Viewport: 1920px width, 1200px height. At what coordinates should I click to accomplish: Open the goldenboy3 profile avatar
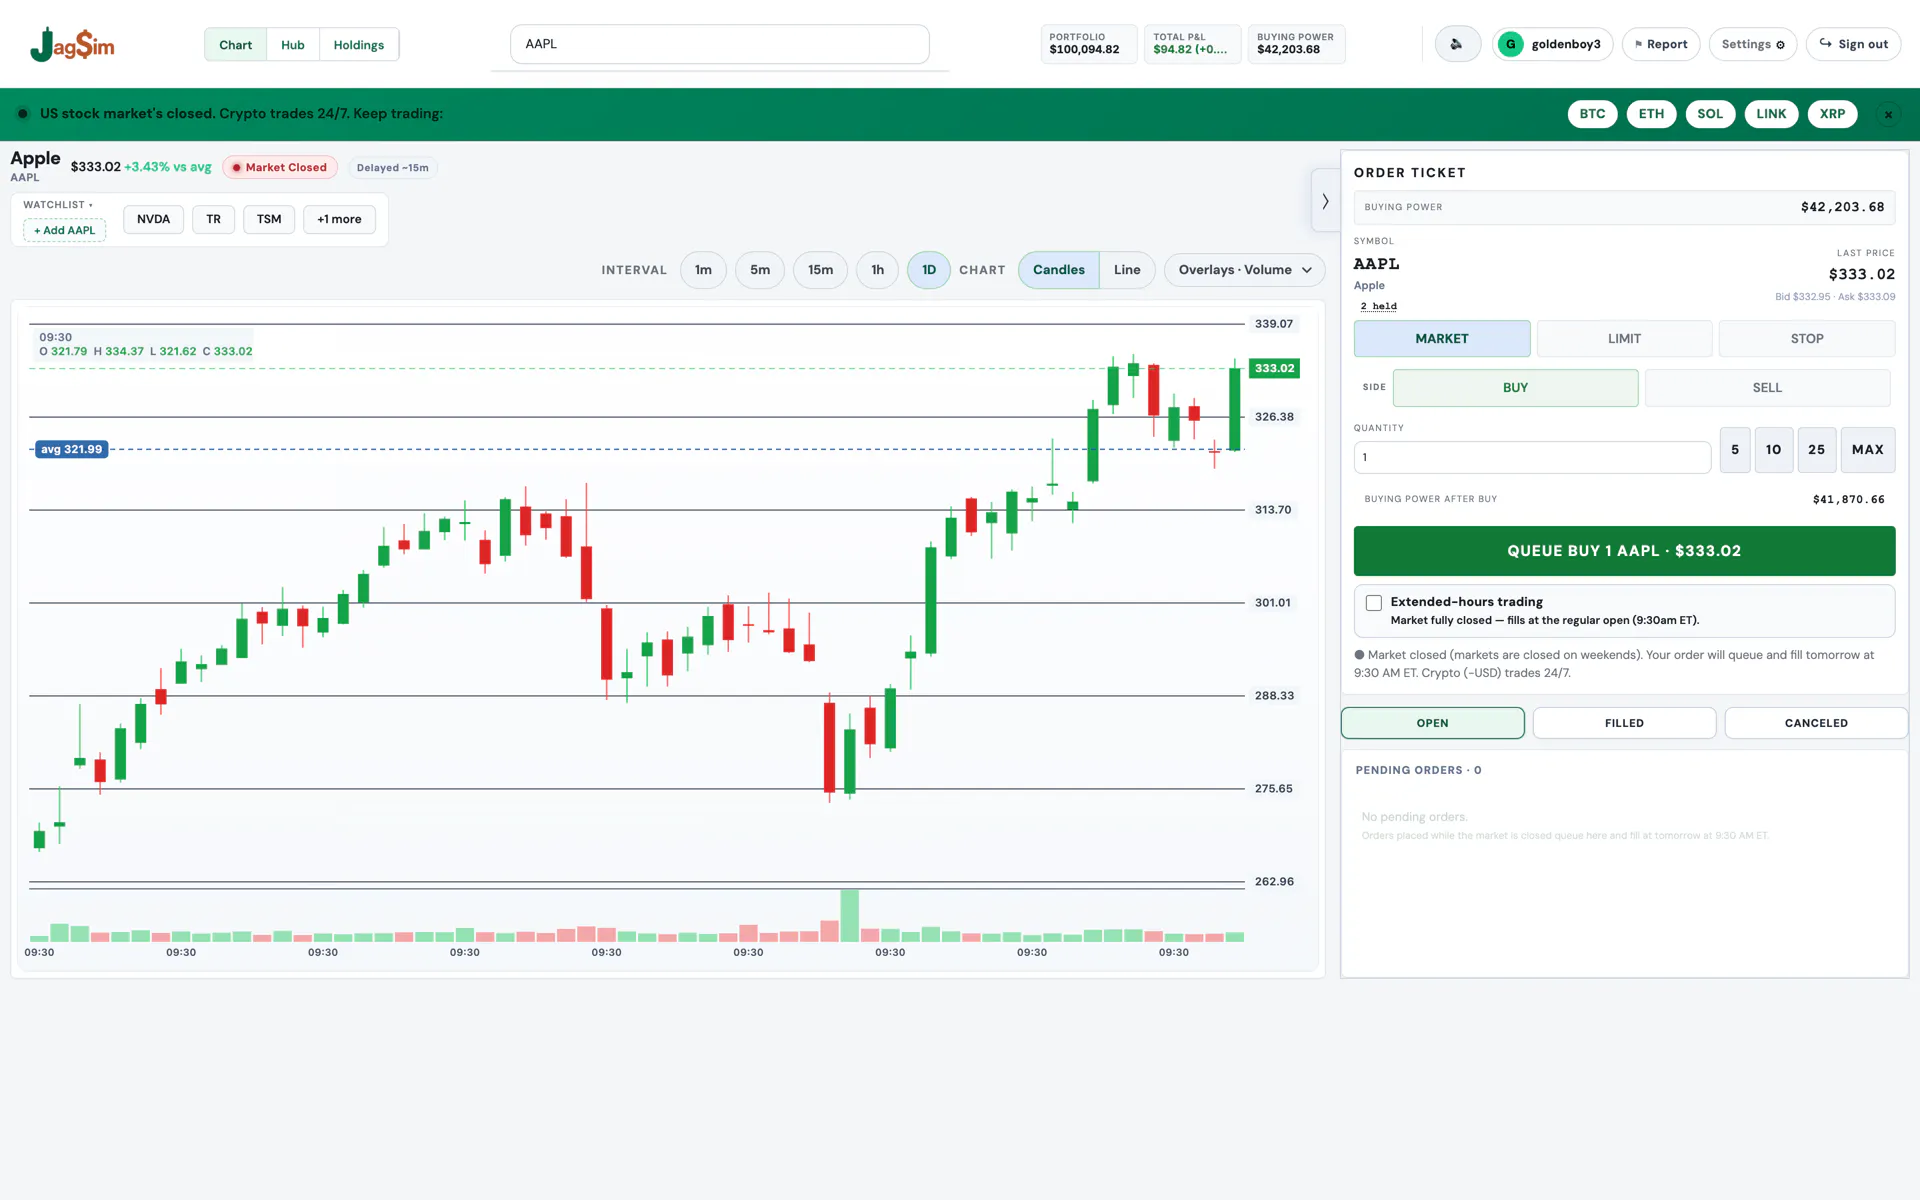click(x=1510, y=44)
